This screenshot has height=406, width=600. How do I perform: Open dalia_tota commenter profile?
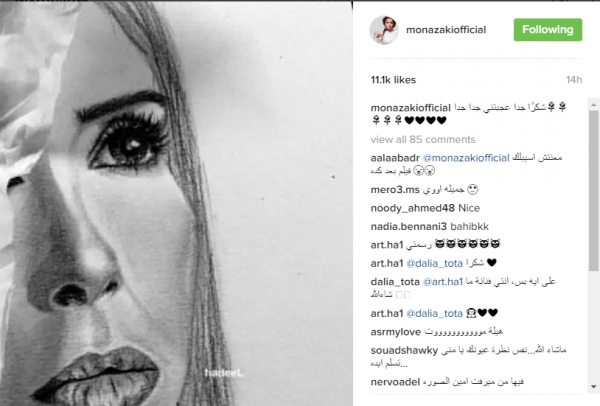(395, 282)
